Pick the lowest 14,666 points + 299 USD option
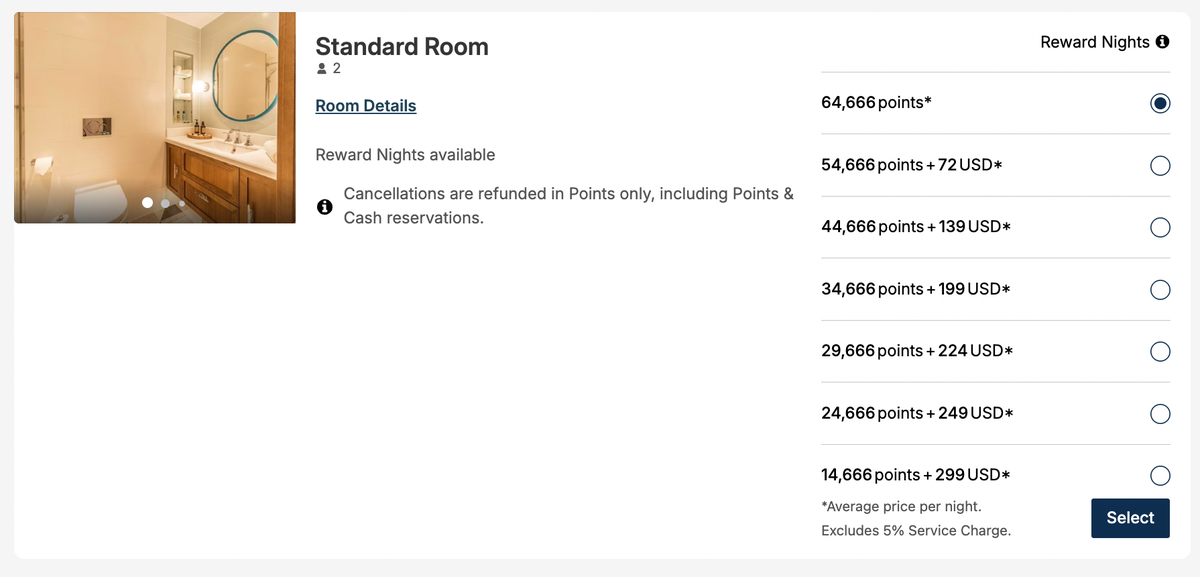Viewport: 1200px width, 577px height. (x=1160, y=475)
